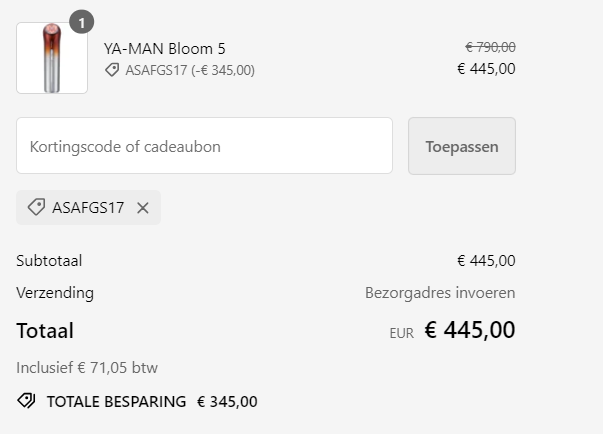Click the tag icon in ASAFGS17 chip

[x=36, y=208]
